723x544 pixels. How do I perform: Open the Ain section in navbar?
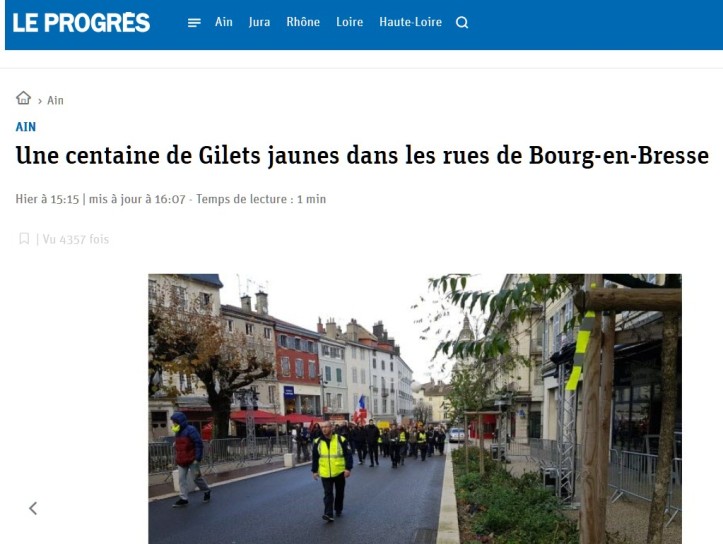[x=224, y=22]
